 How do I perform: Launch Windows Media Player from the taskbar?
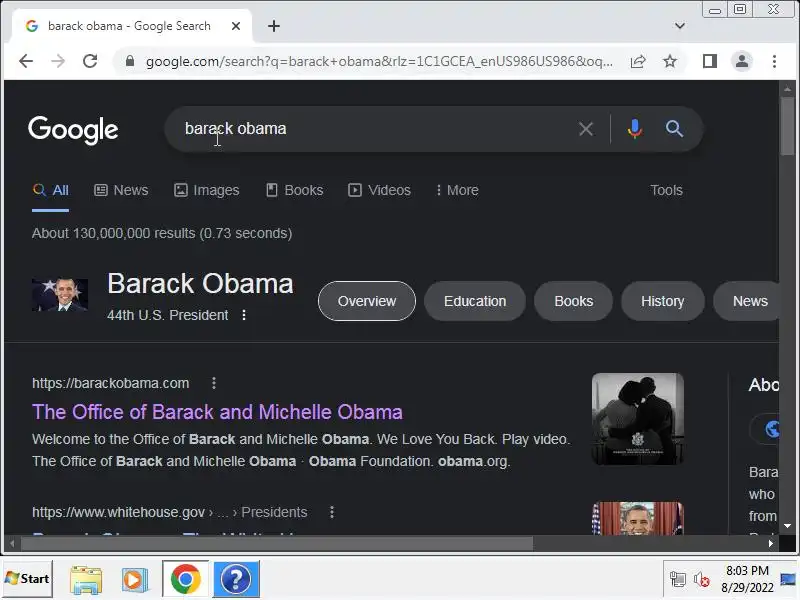pos(134,579)
